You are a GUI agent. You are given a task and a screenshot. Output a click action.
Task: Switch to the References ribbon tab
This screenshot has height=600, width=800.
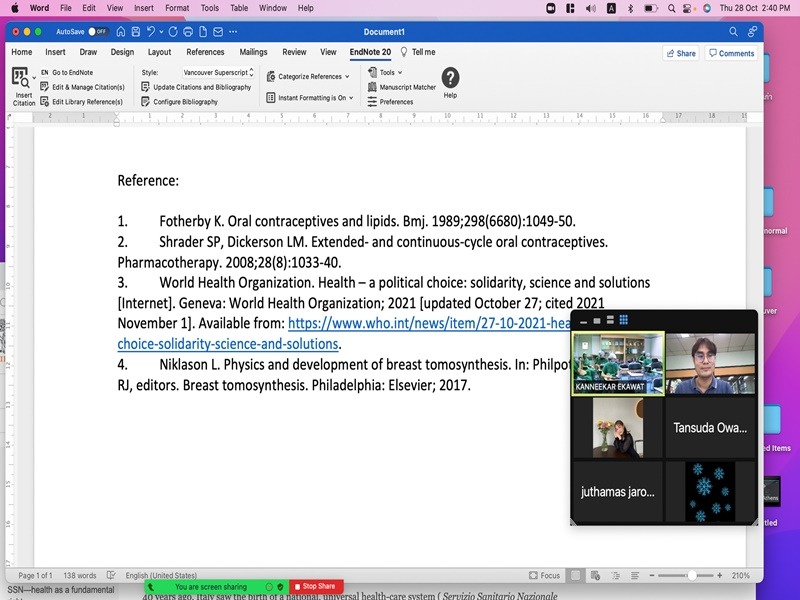(x=205, y=52)
